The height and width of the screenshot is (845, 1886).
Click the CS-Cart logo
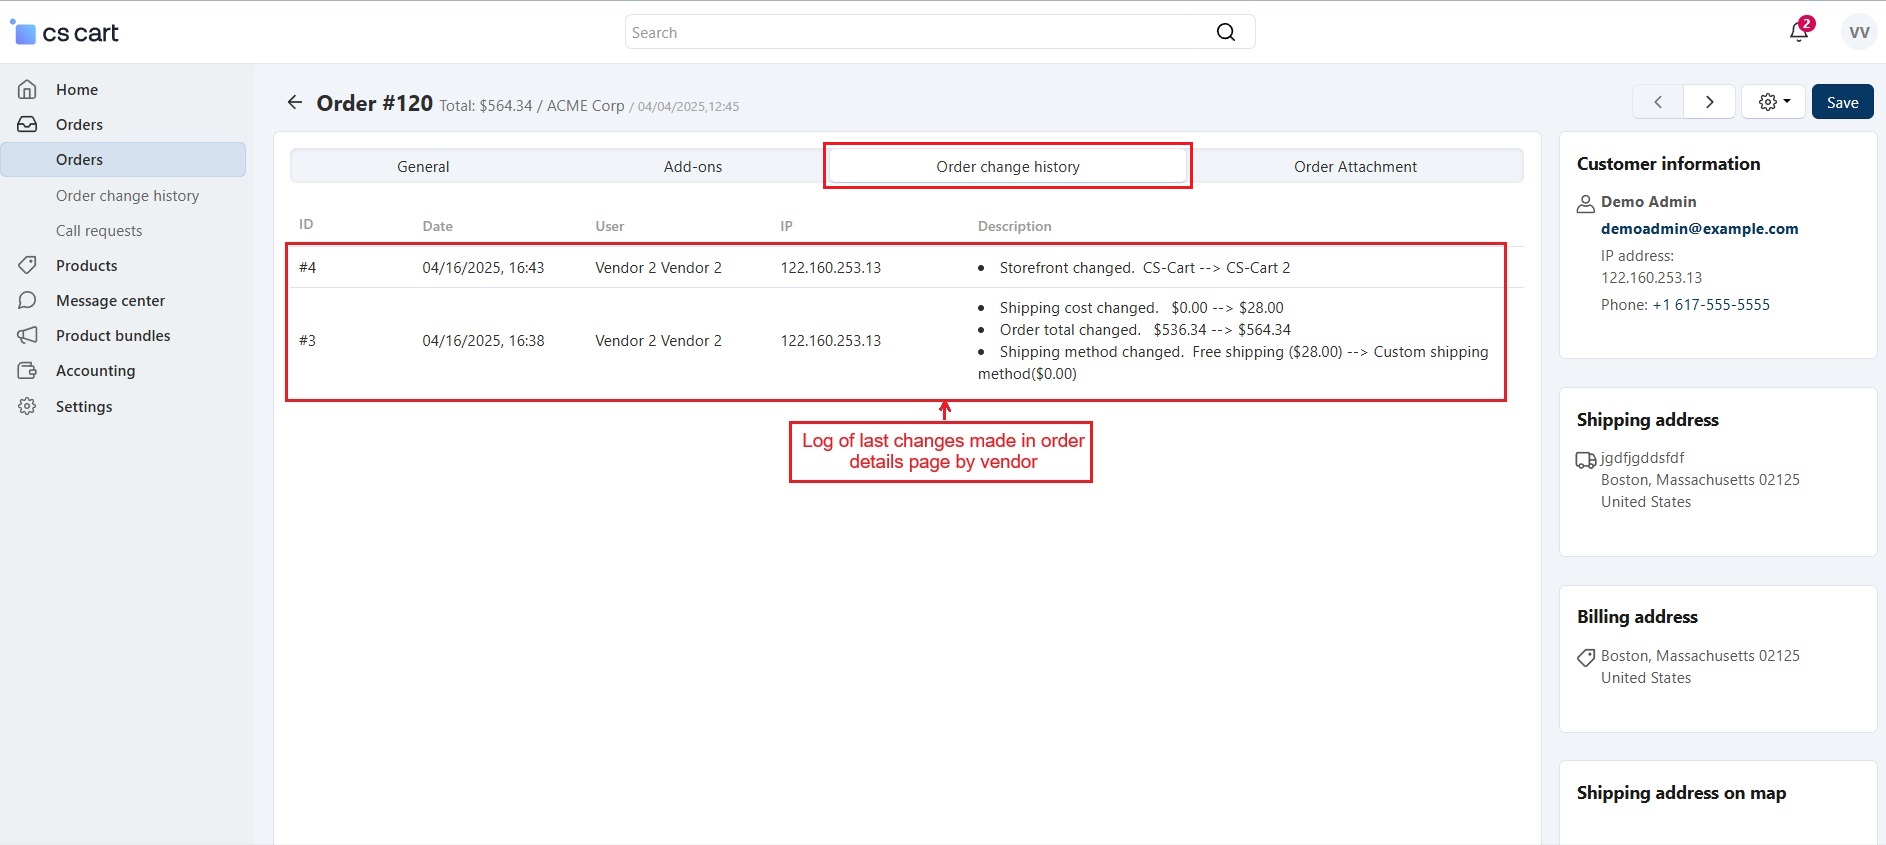(65, 33)
